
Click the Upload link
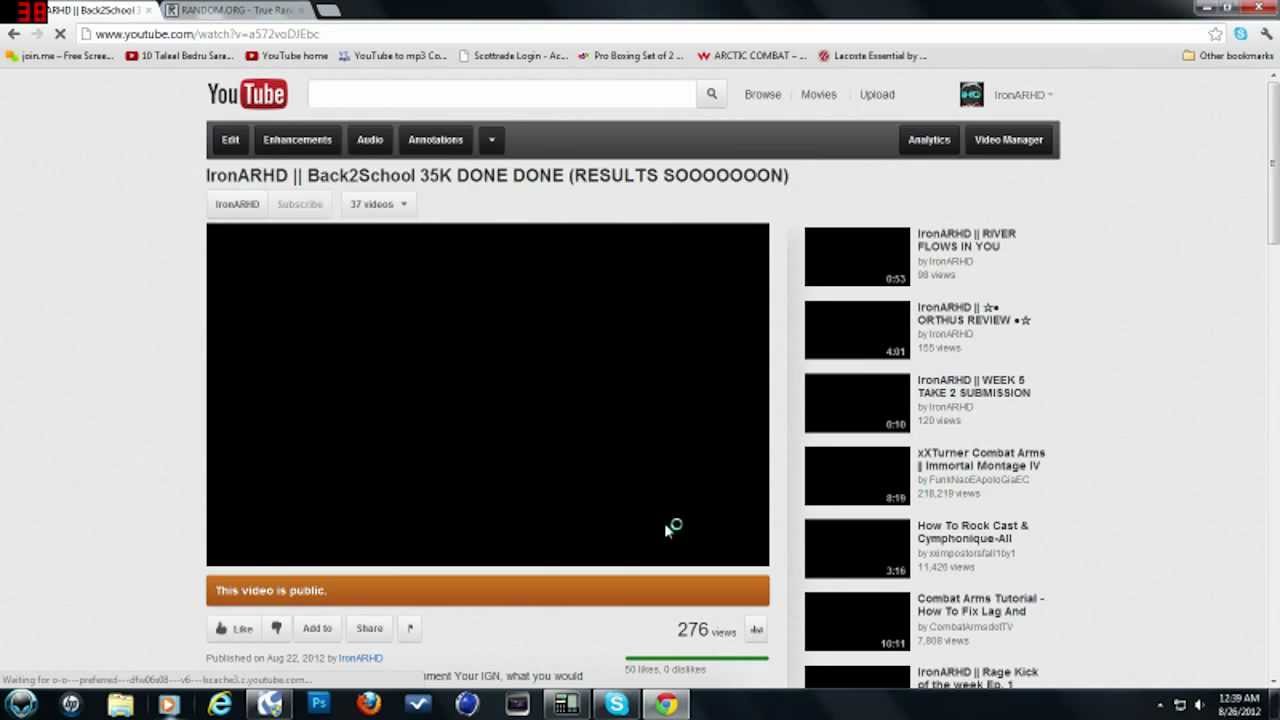click(x=877, y=95)
